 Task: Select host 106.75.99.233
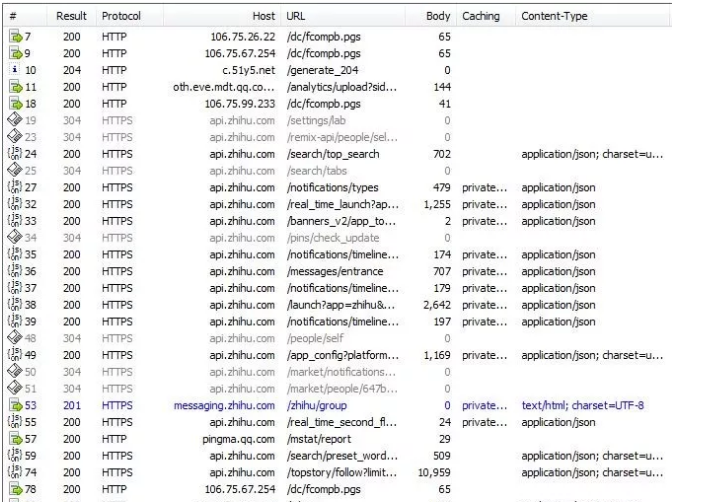[240, 104]
